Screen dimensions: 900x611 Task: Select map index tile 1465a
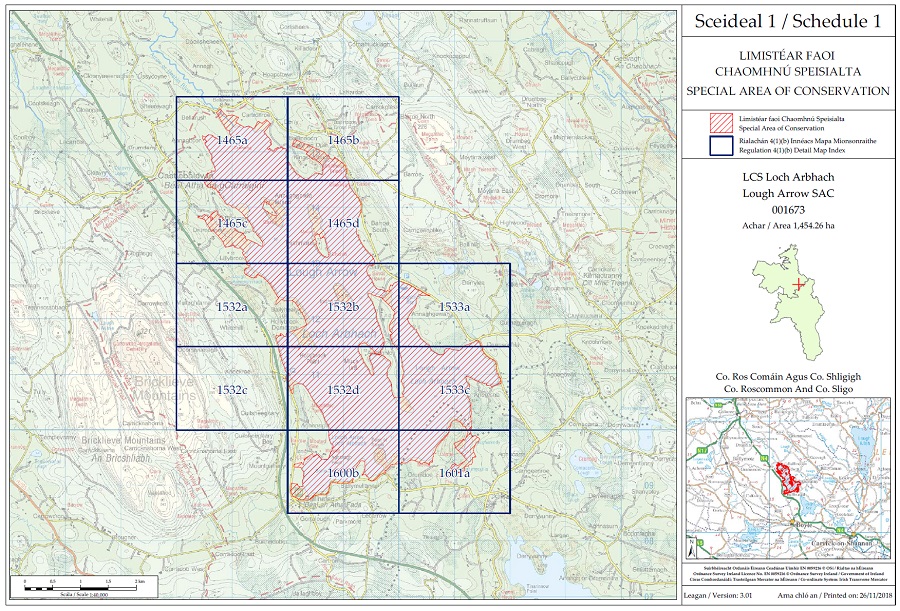(x=232, y=138)
